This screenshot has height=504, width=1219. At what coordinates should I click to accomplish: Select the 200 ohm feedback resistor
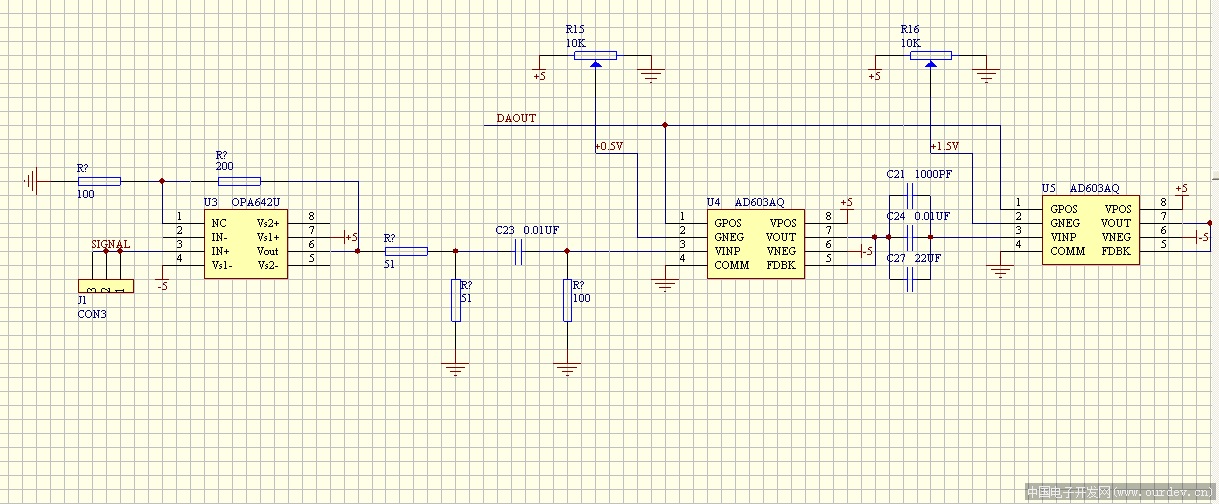(x=239, y=181)
